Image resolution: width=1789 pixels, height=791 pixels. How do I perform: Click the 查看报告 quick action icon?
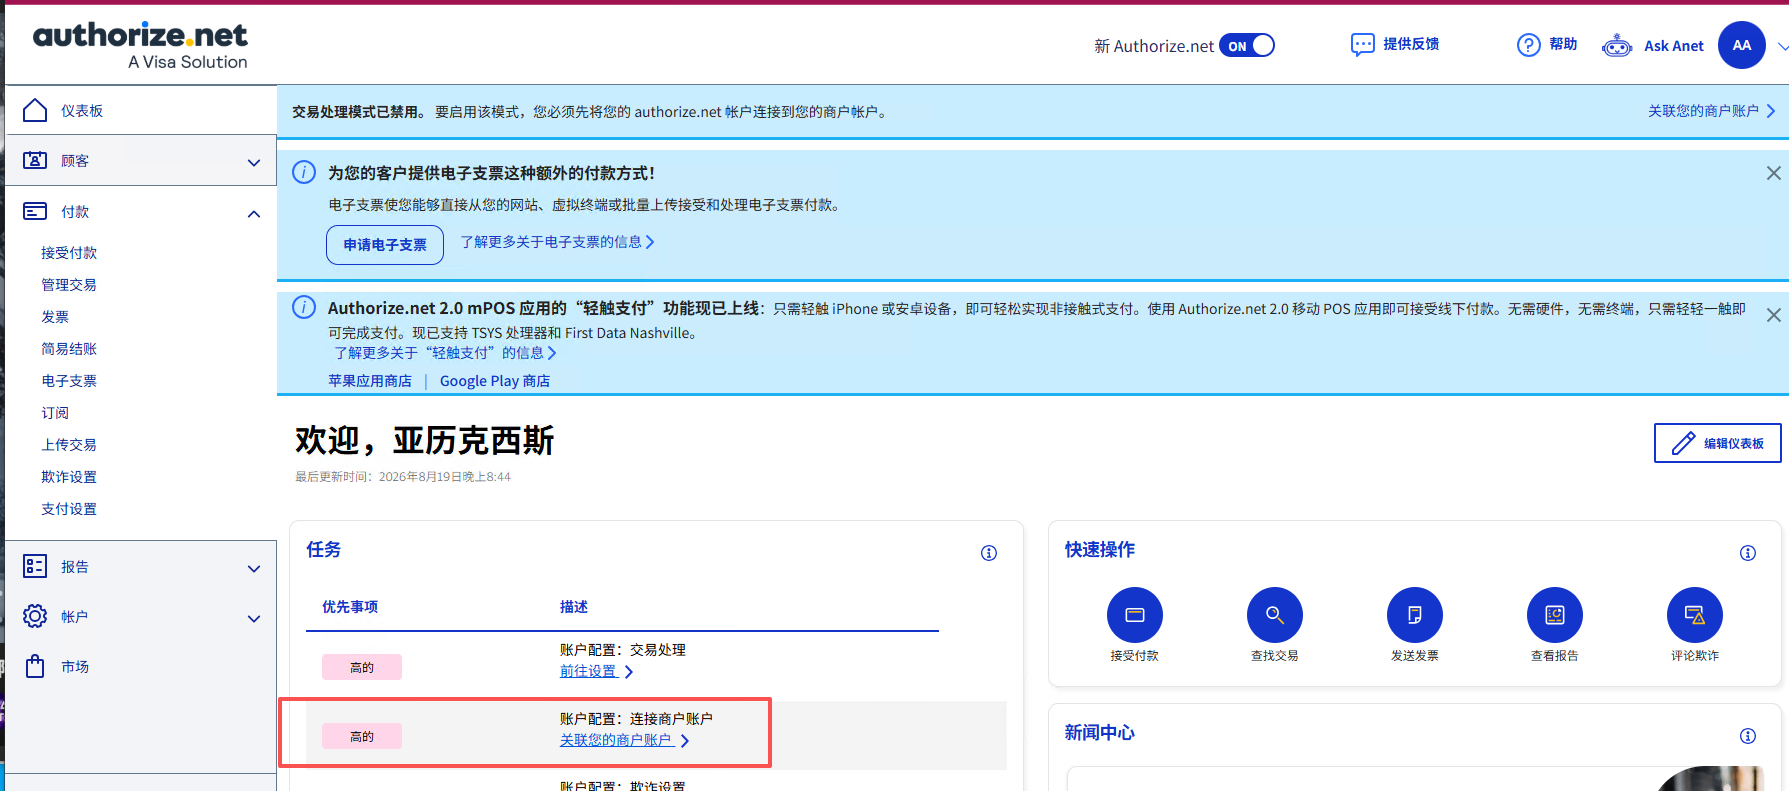click(x=1555, y=615)
